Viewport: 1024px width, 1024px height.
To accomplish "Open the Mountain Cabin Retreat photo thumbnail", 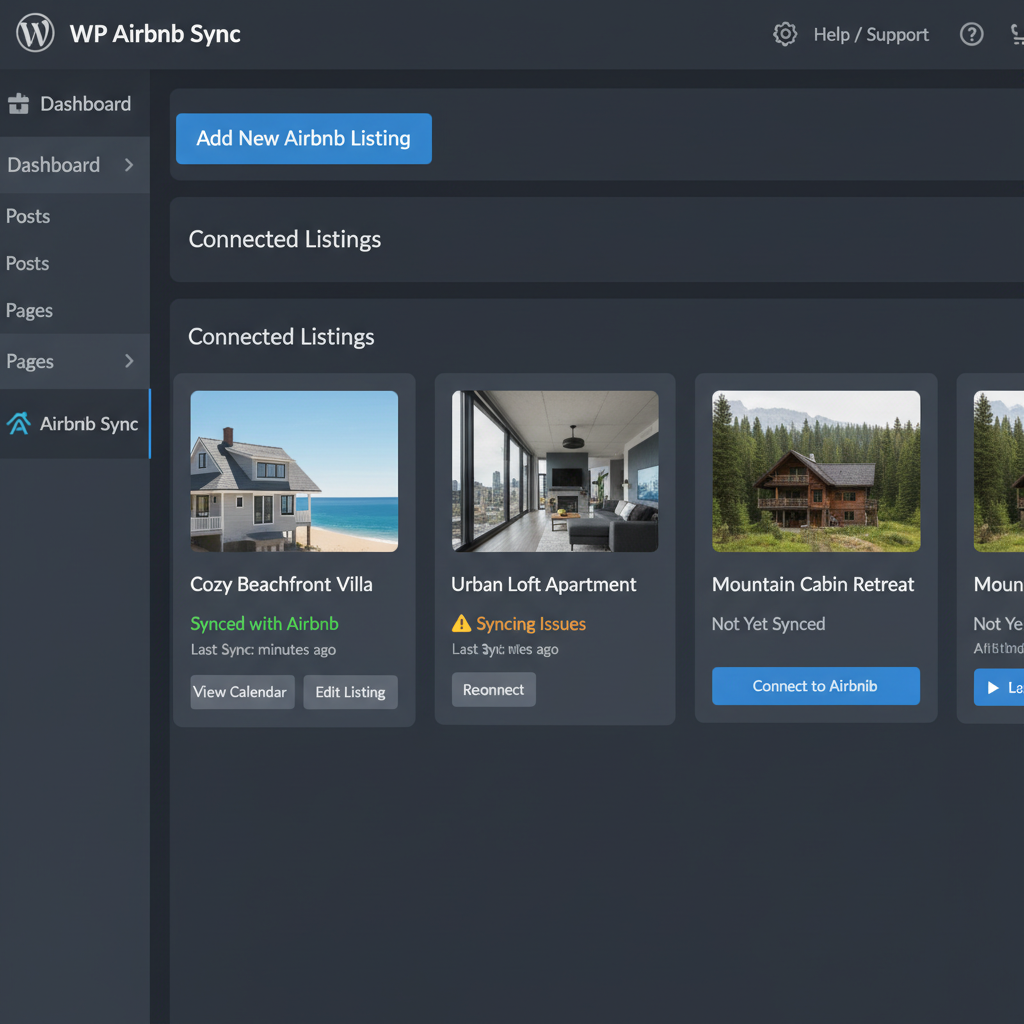I will (816, 472).
